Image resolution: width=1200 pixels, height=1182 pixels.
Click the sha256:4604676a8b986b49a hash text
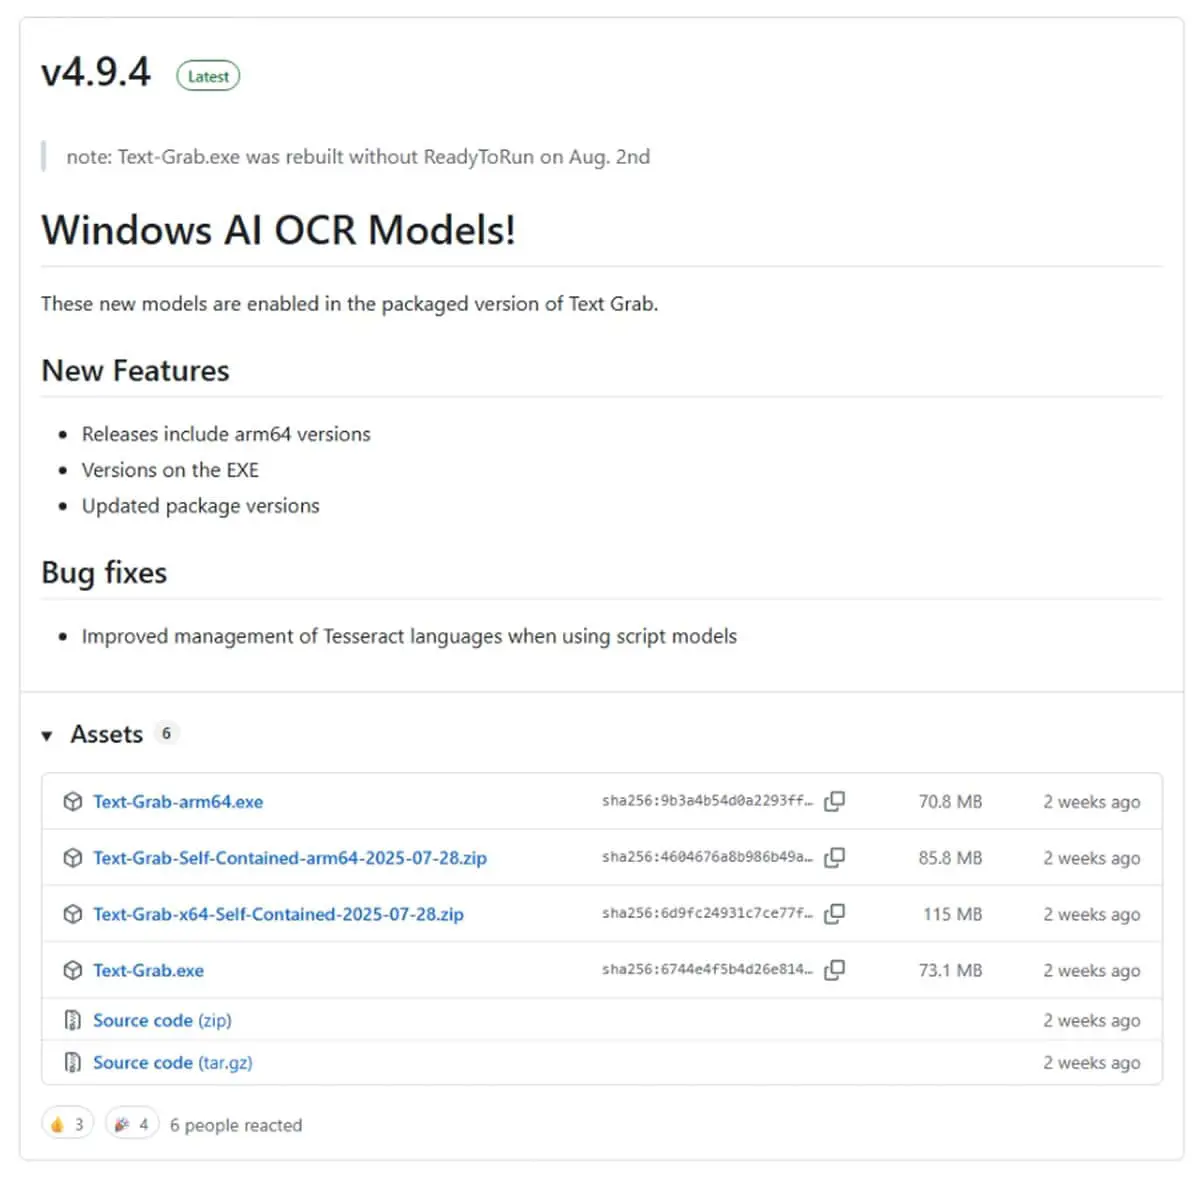point(707,857)
